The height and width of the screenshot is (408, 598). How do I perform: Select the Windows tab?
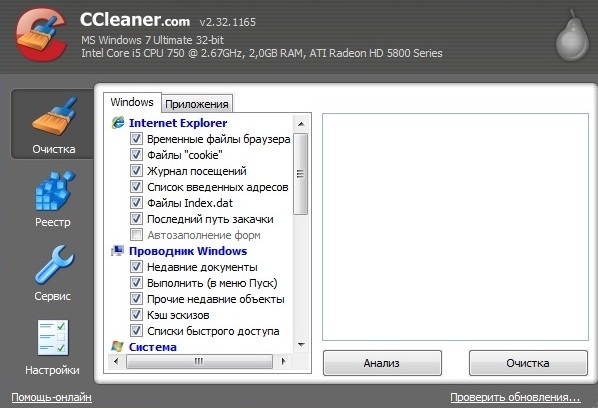coord(132,102)
